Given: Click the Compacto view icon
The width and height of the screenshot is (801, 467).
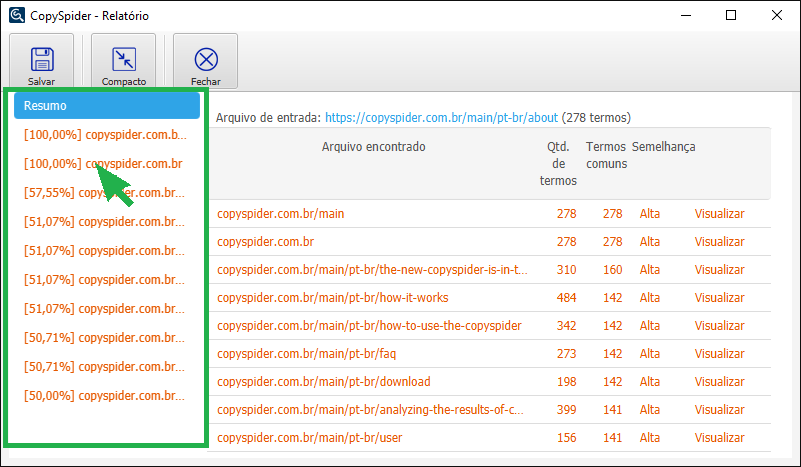Looking at the screenshot, I should [x=124, y=60].
